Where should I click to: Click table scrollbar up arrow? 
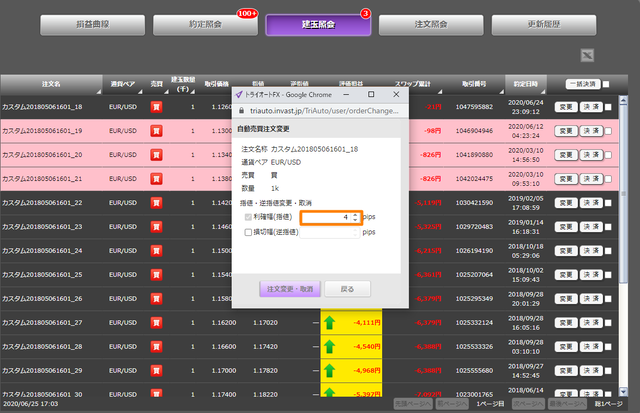pos(623,100)
